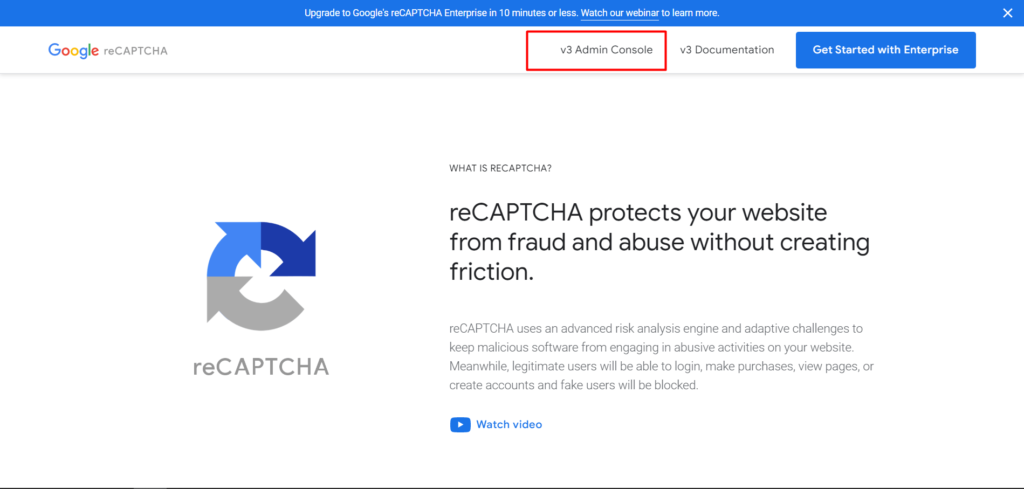Viewport: 1024px width, 489px height.
Task: Click the headline 'reCAPTCHA protects your website'
Action: 639,213
